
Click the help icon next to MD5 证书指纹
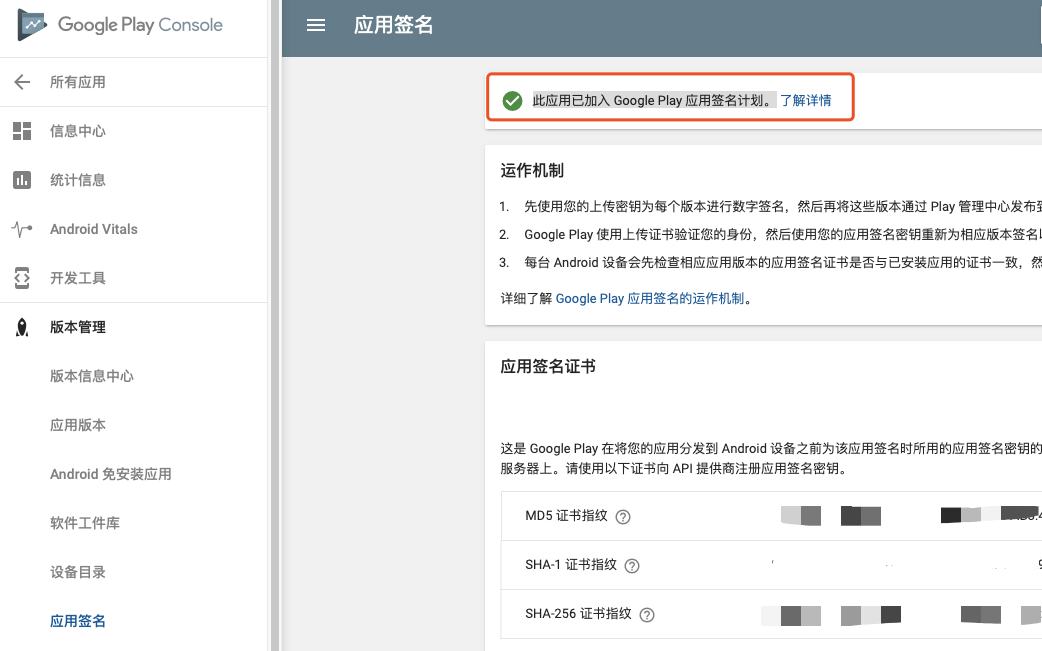pyautogui.click(x=623, y=517)
